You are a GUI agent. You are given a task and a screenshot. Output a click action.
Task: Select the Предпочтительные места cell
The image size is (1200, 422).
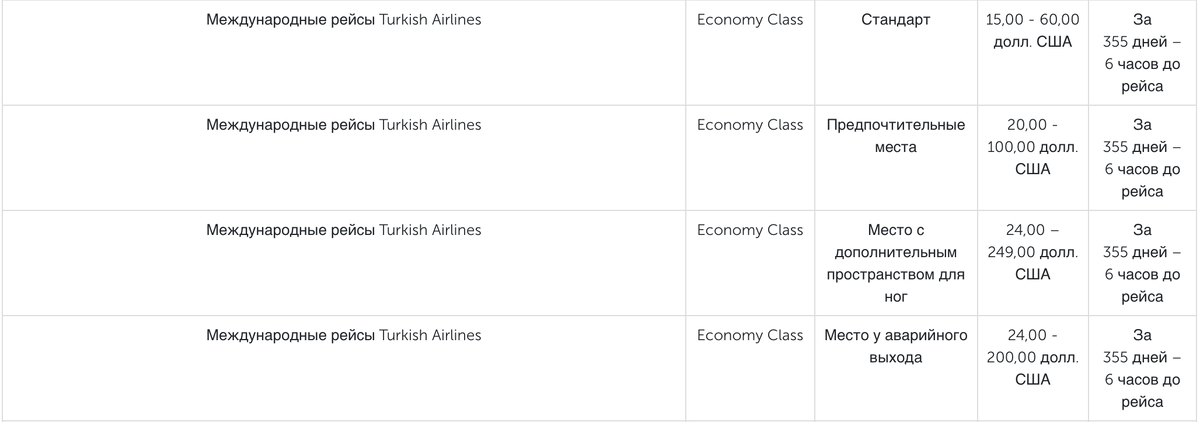pyautogui.click(x=896, y=136)
